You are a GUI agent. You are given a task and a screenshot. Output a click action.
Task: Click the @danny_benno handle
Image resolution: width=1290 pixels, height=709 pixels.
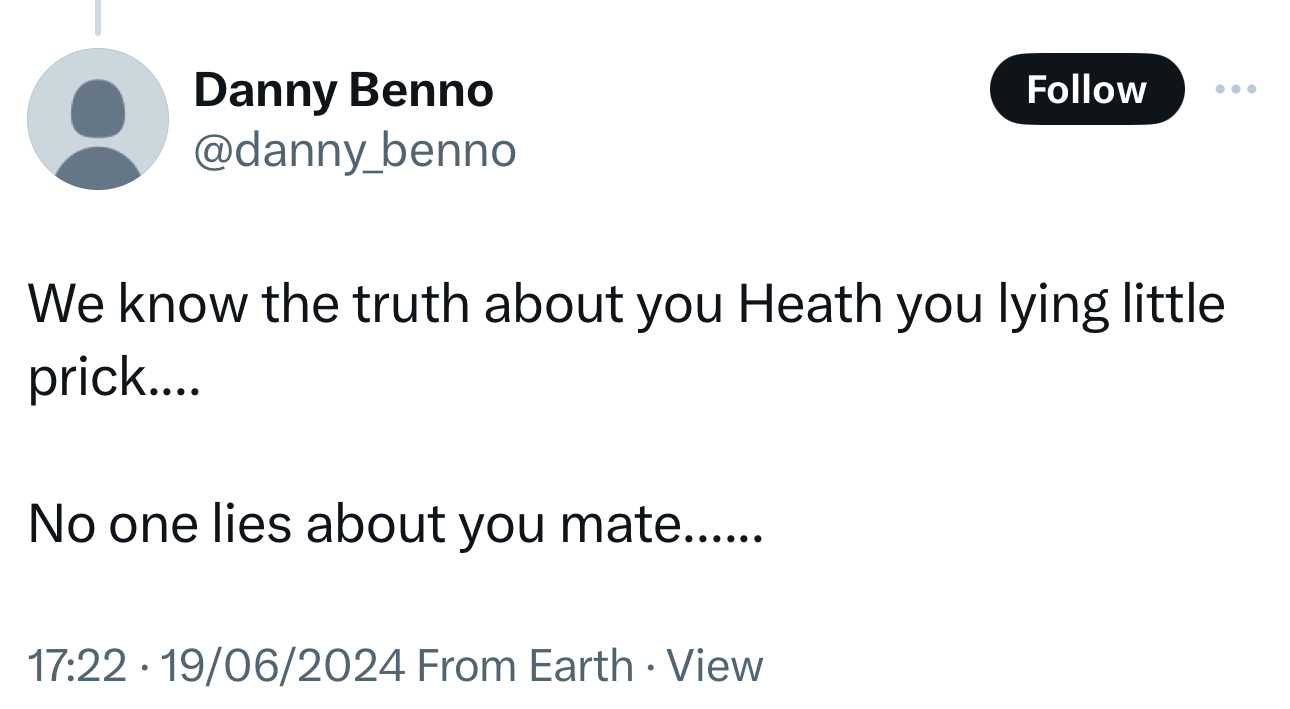click(354, 151)
